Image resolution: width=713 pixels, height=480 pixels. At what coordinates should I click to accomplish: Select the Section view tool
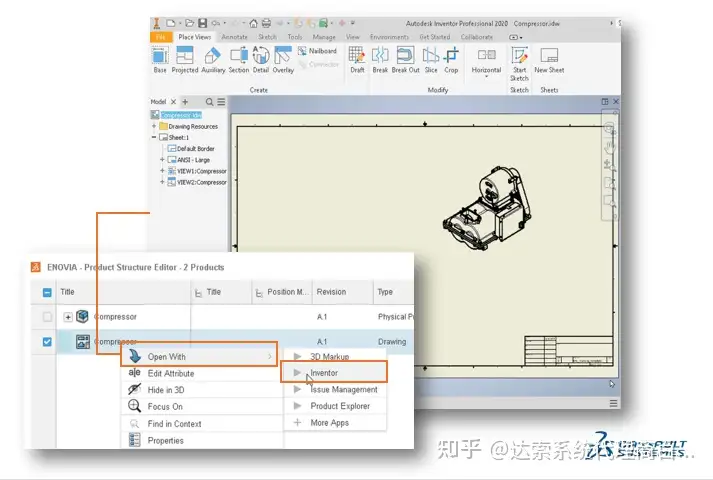239,60
